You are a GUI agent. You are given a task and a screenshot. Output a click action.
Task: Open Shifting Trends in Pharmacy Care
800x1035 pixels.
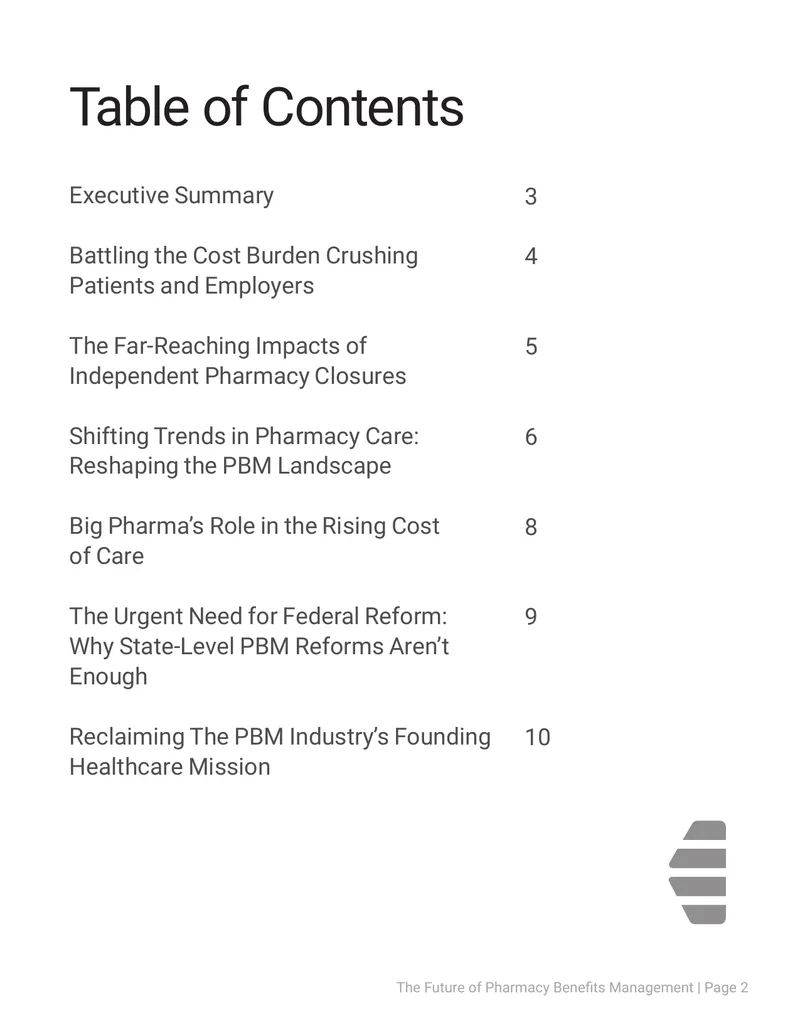click(x=244, y=451)
